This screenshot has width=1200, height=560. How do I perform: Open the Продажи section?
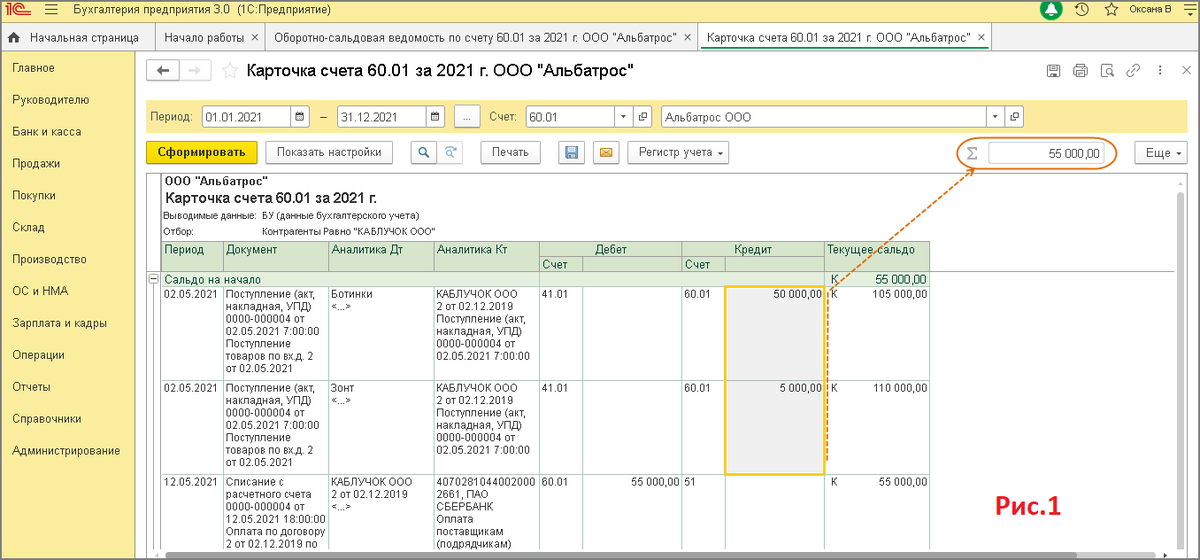pyautogui.click(x=37, y=164)
